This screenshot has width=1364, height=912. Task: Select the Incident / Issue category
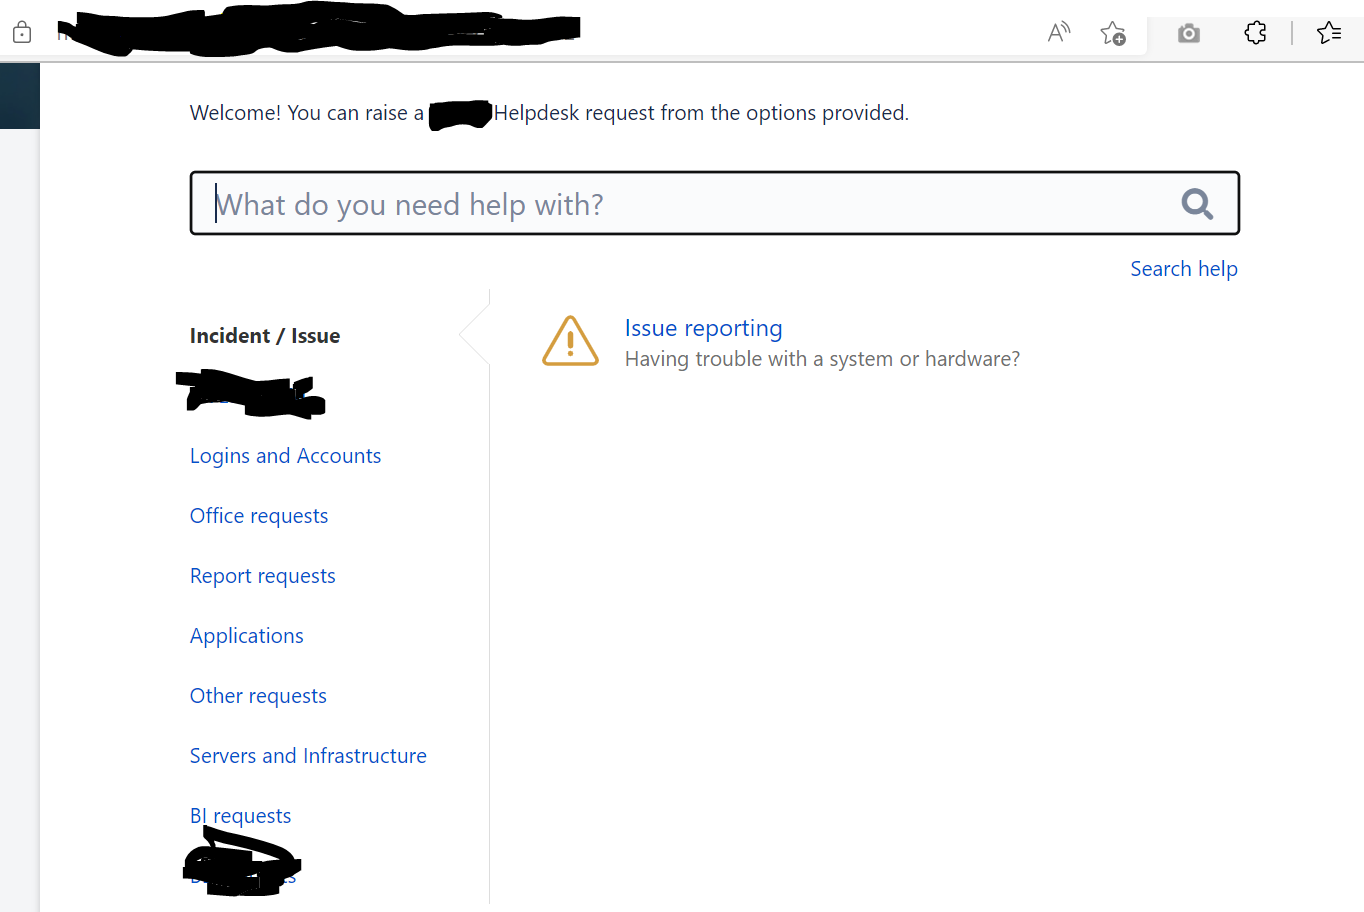tap(265, 336)
